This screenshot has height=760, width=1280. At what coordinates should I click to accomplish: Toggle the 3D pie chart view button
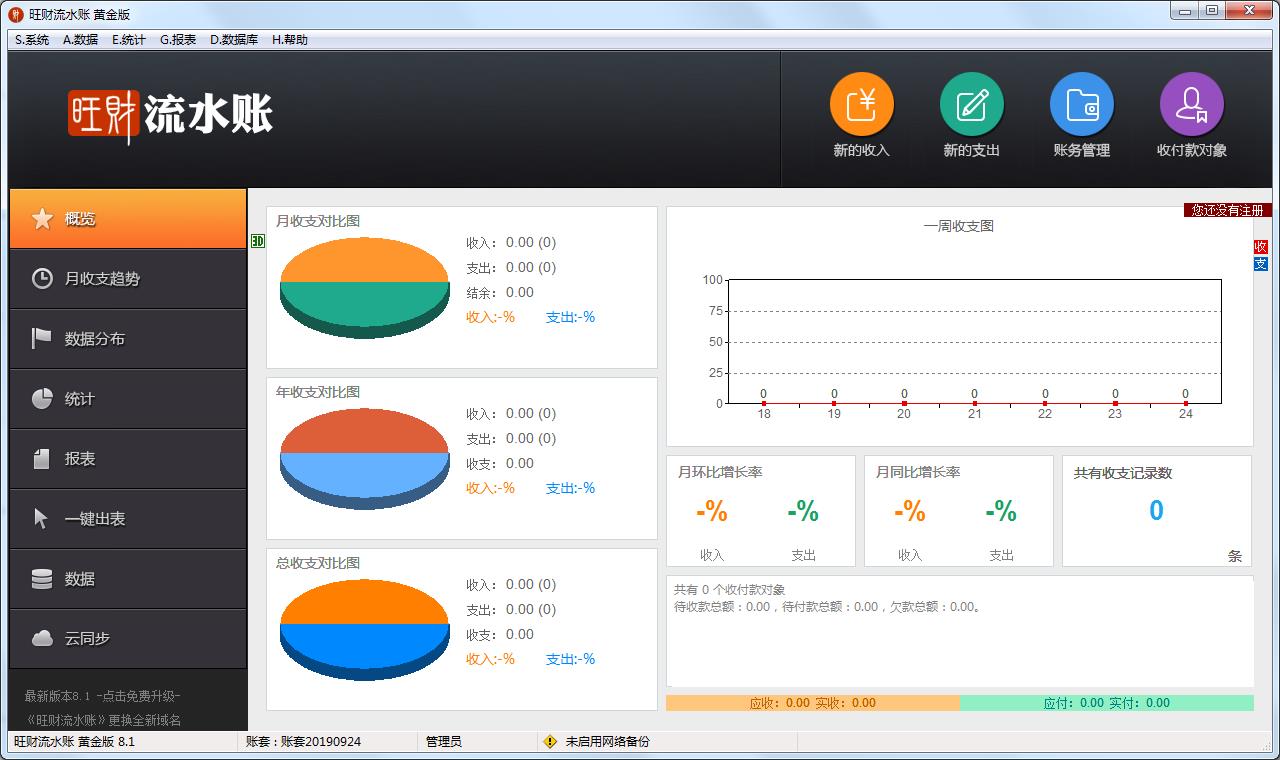click(257, 241)
